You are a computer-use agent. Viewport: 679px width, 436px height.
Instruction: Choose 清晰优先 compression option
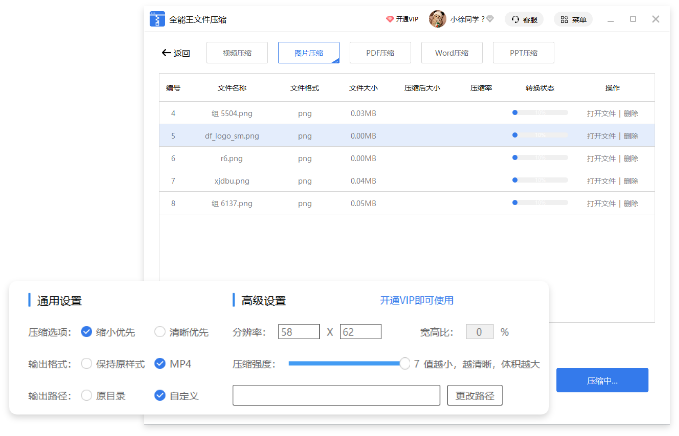(160, 332)
